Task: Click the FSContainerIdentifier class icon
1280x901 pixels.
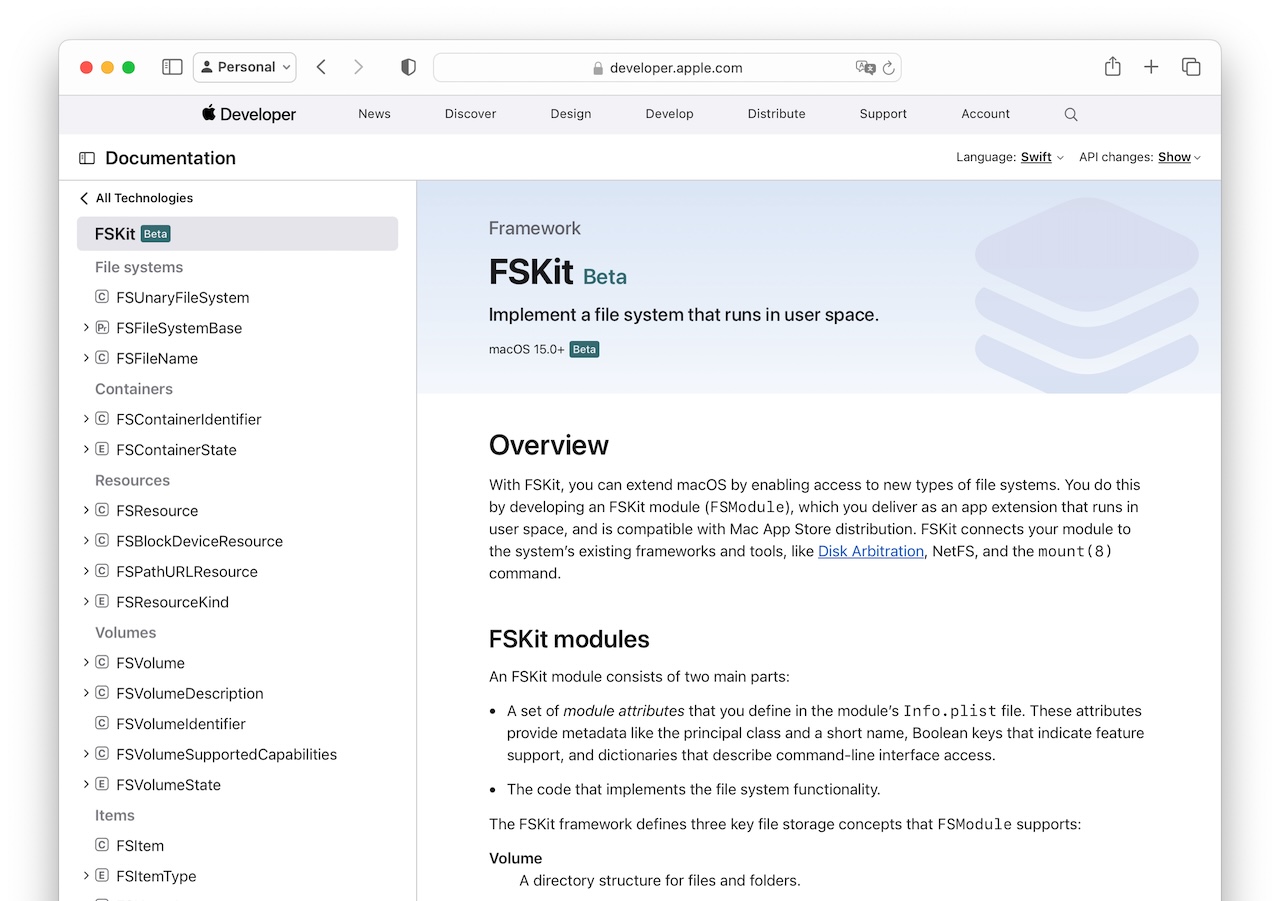Action: pos(102,419)
